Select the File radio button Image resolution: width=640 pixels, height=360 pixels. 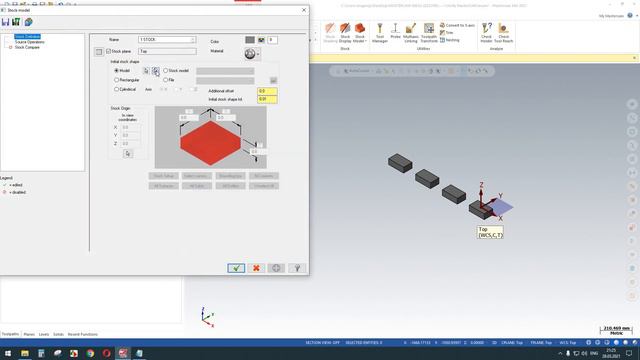(x=165, y=80)
